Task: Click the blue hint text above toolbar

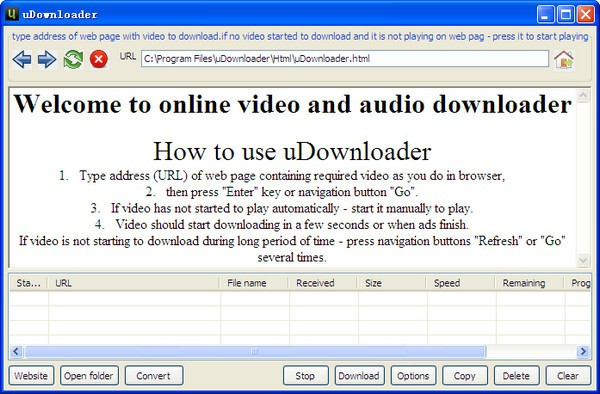Action: [x=300, y=36]
